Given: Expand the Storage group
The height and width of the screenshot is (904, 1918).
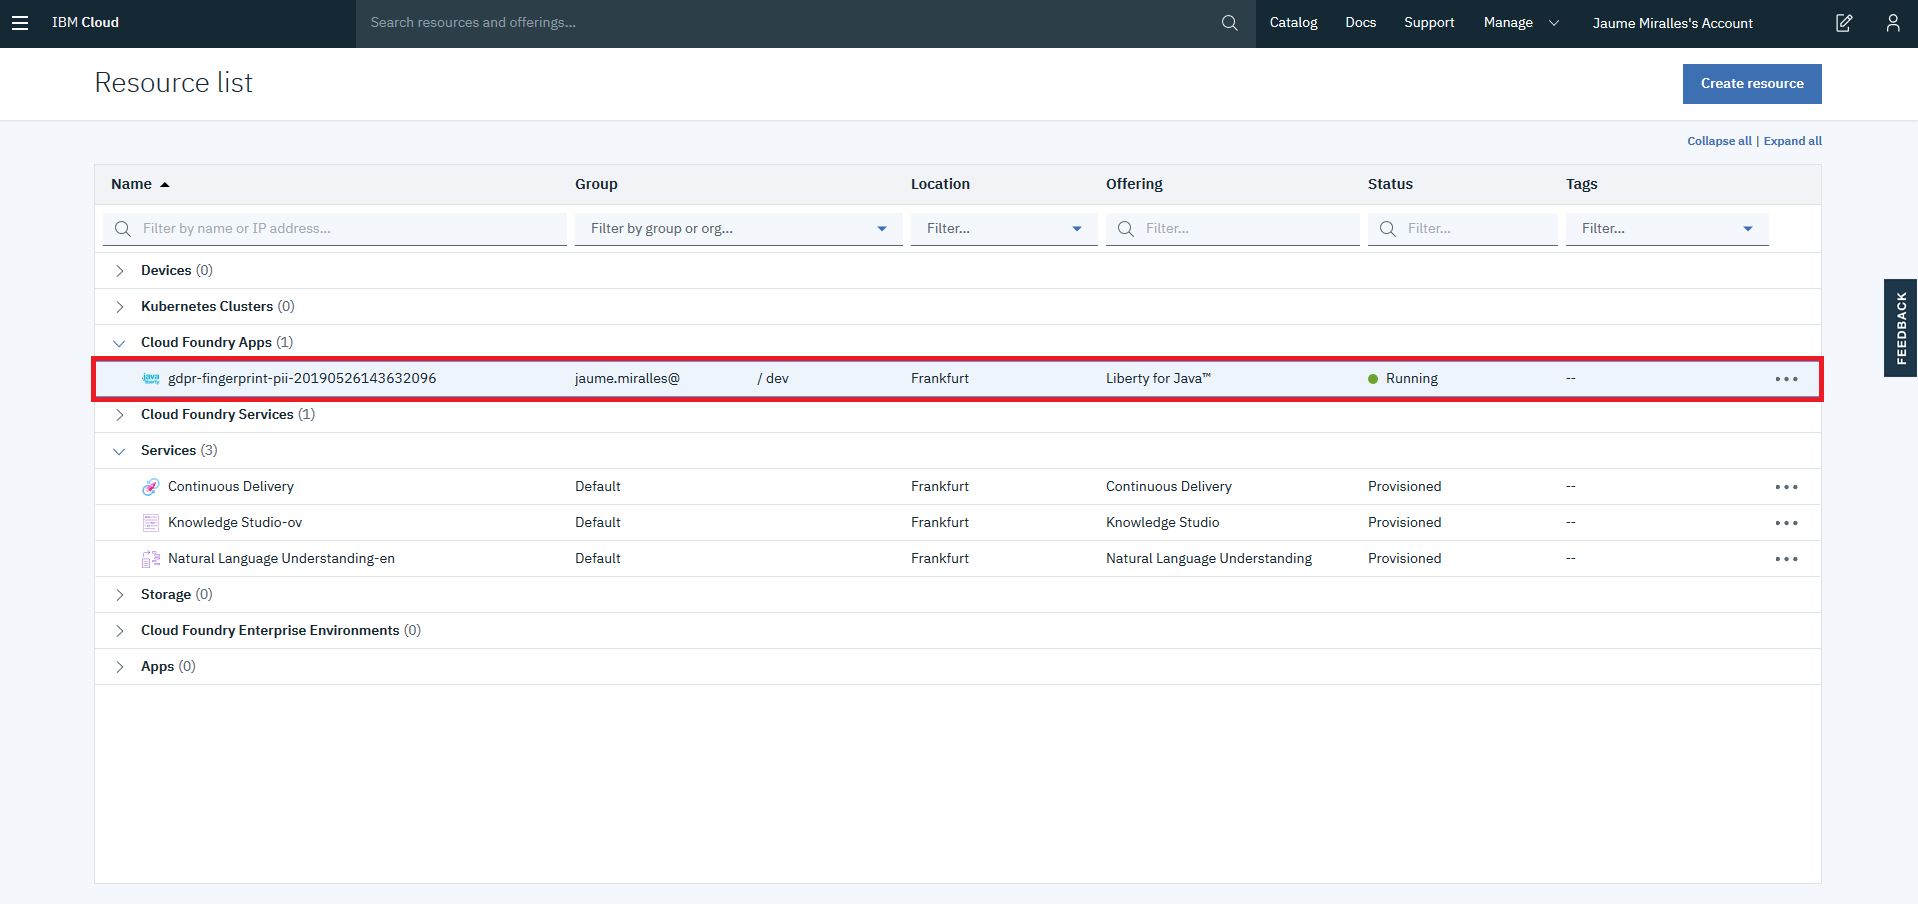Looking at the screenshot, I should tap(120, 595).
